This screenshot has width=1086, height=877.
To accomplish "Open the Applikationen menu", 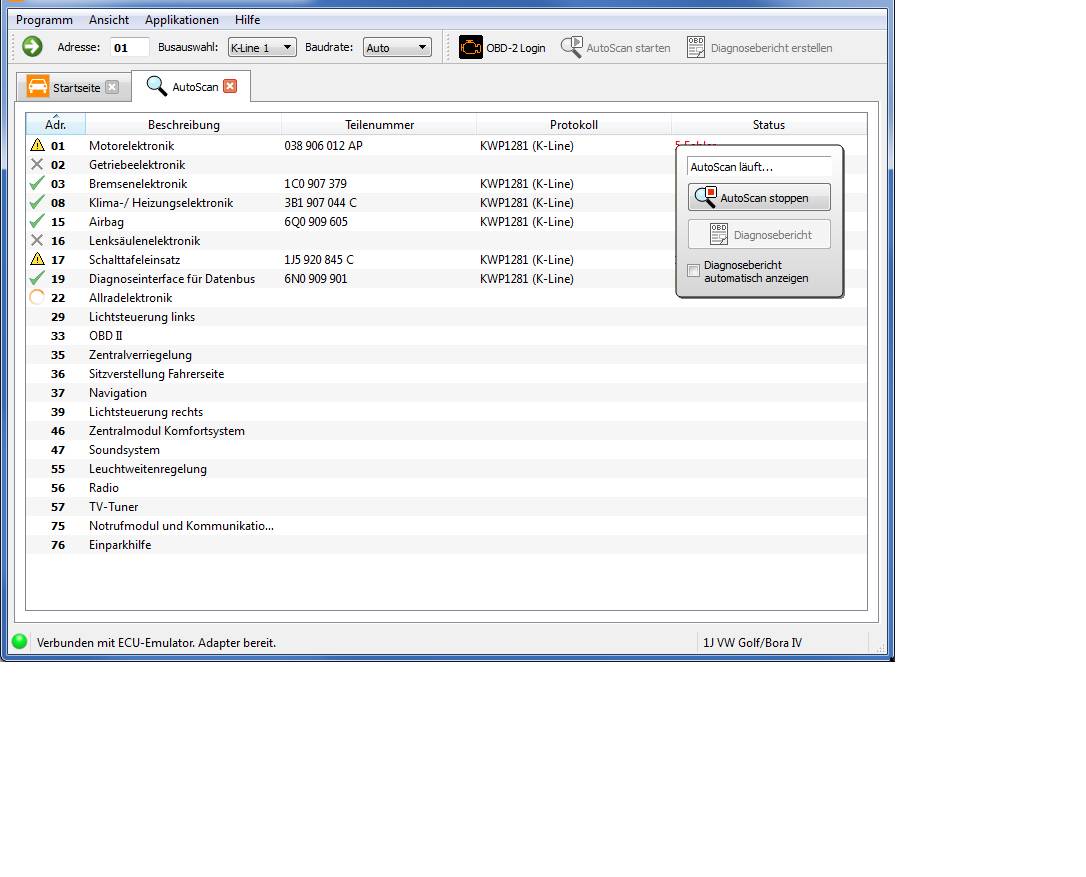I will click(x=181, y=20).
